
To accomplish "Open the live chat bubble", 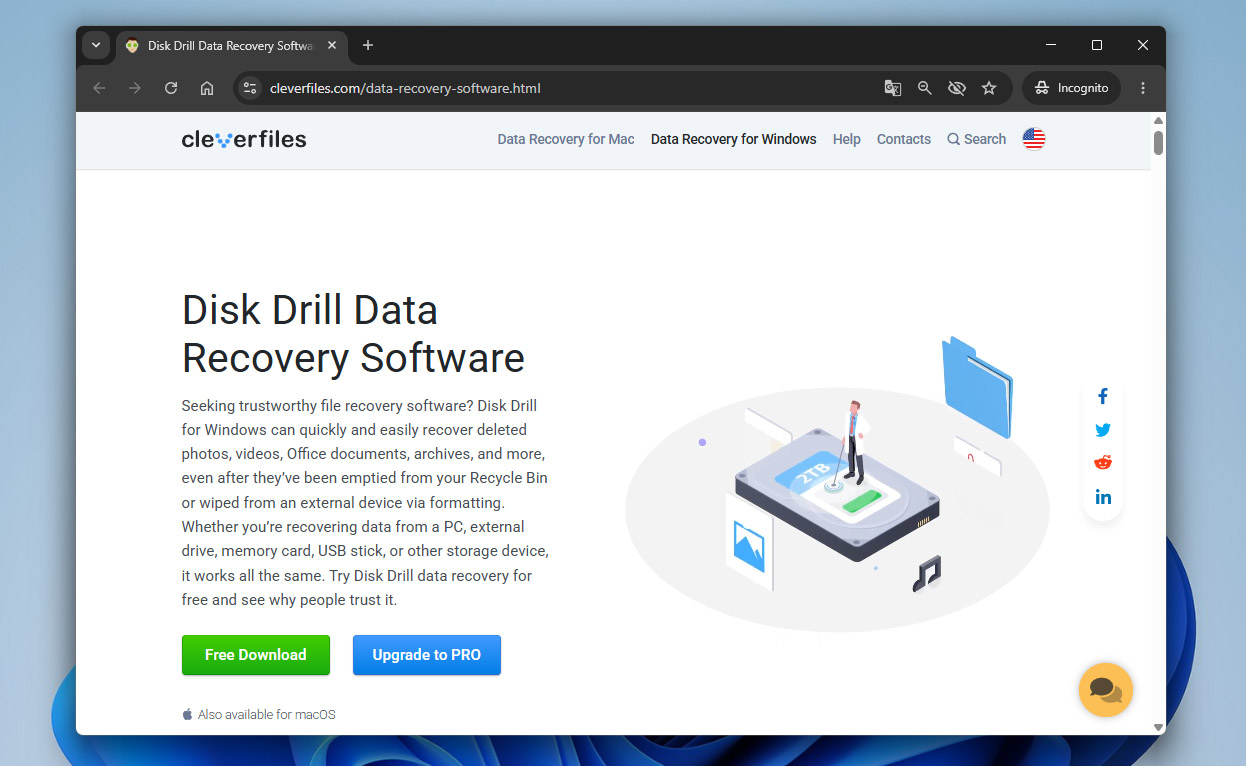I will [1106, 690].
